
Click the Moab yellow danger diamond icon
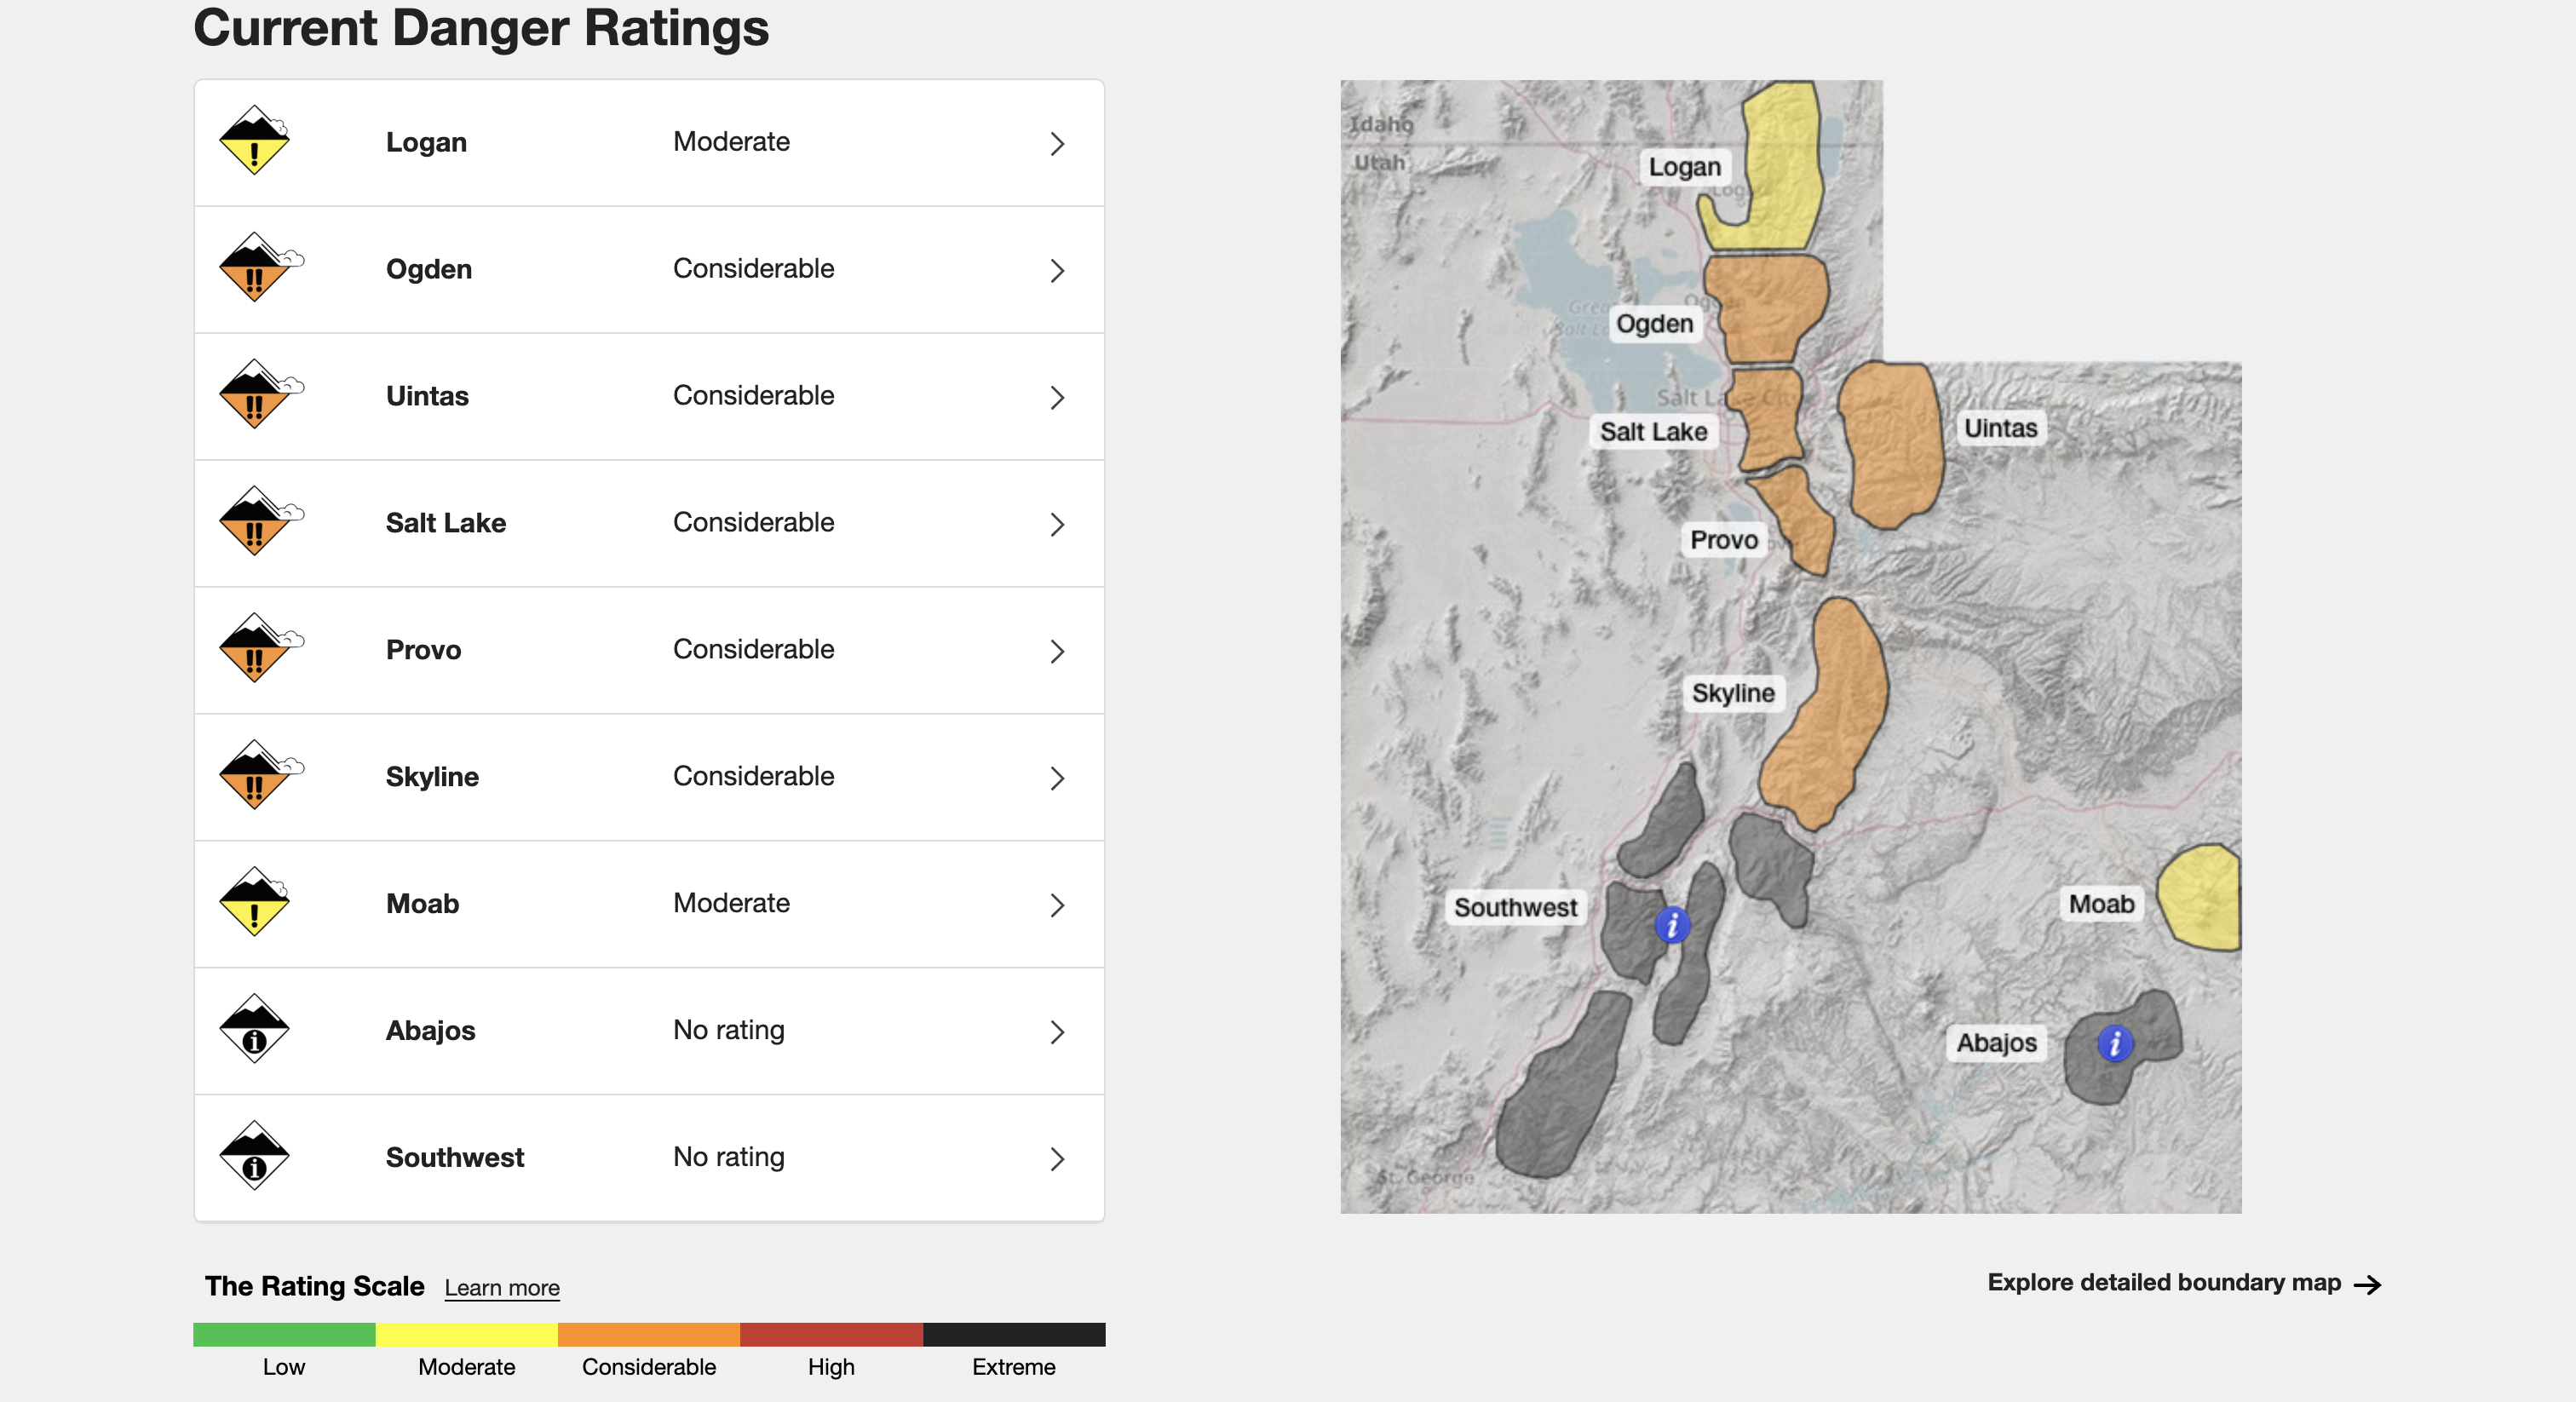tap(255, 902)
